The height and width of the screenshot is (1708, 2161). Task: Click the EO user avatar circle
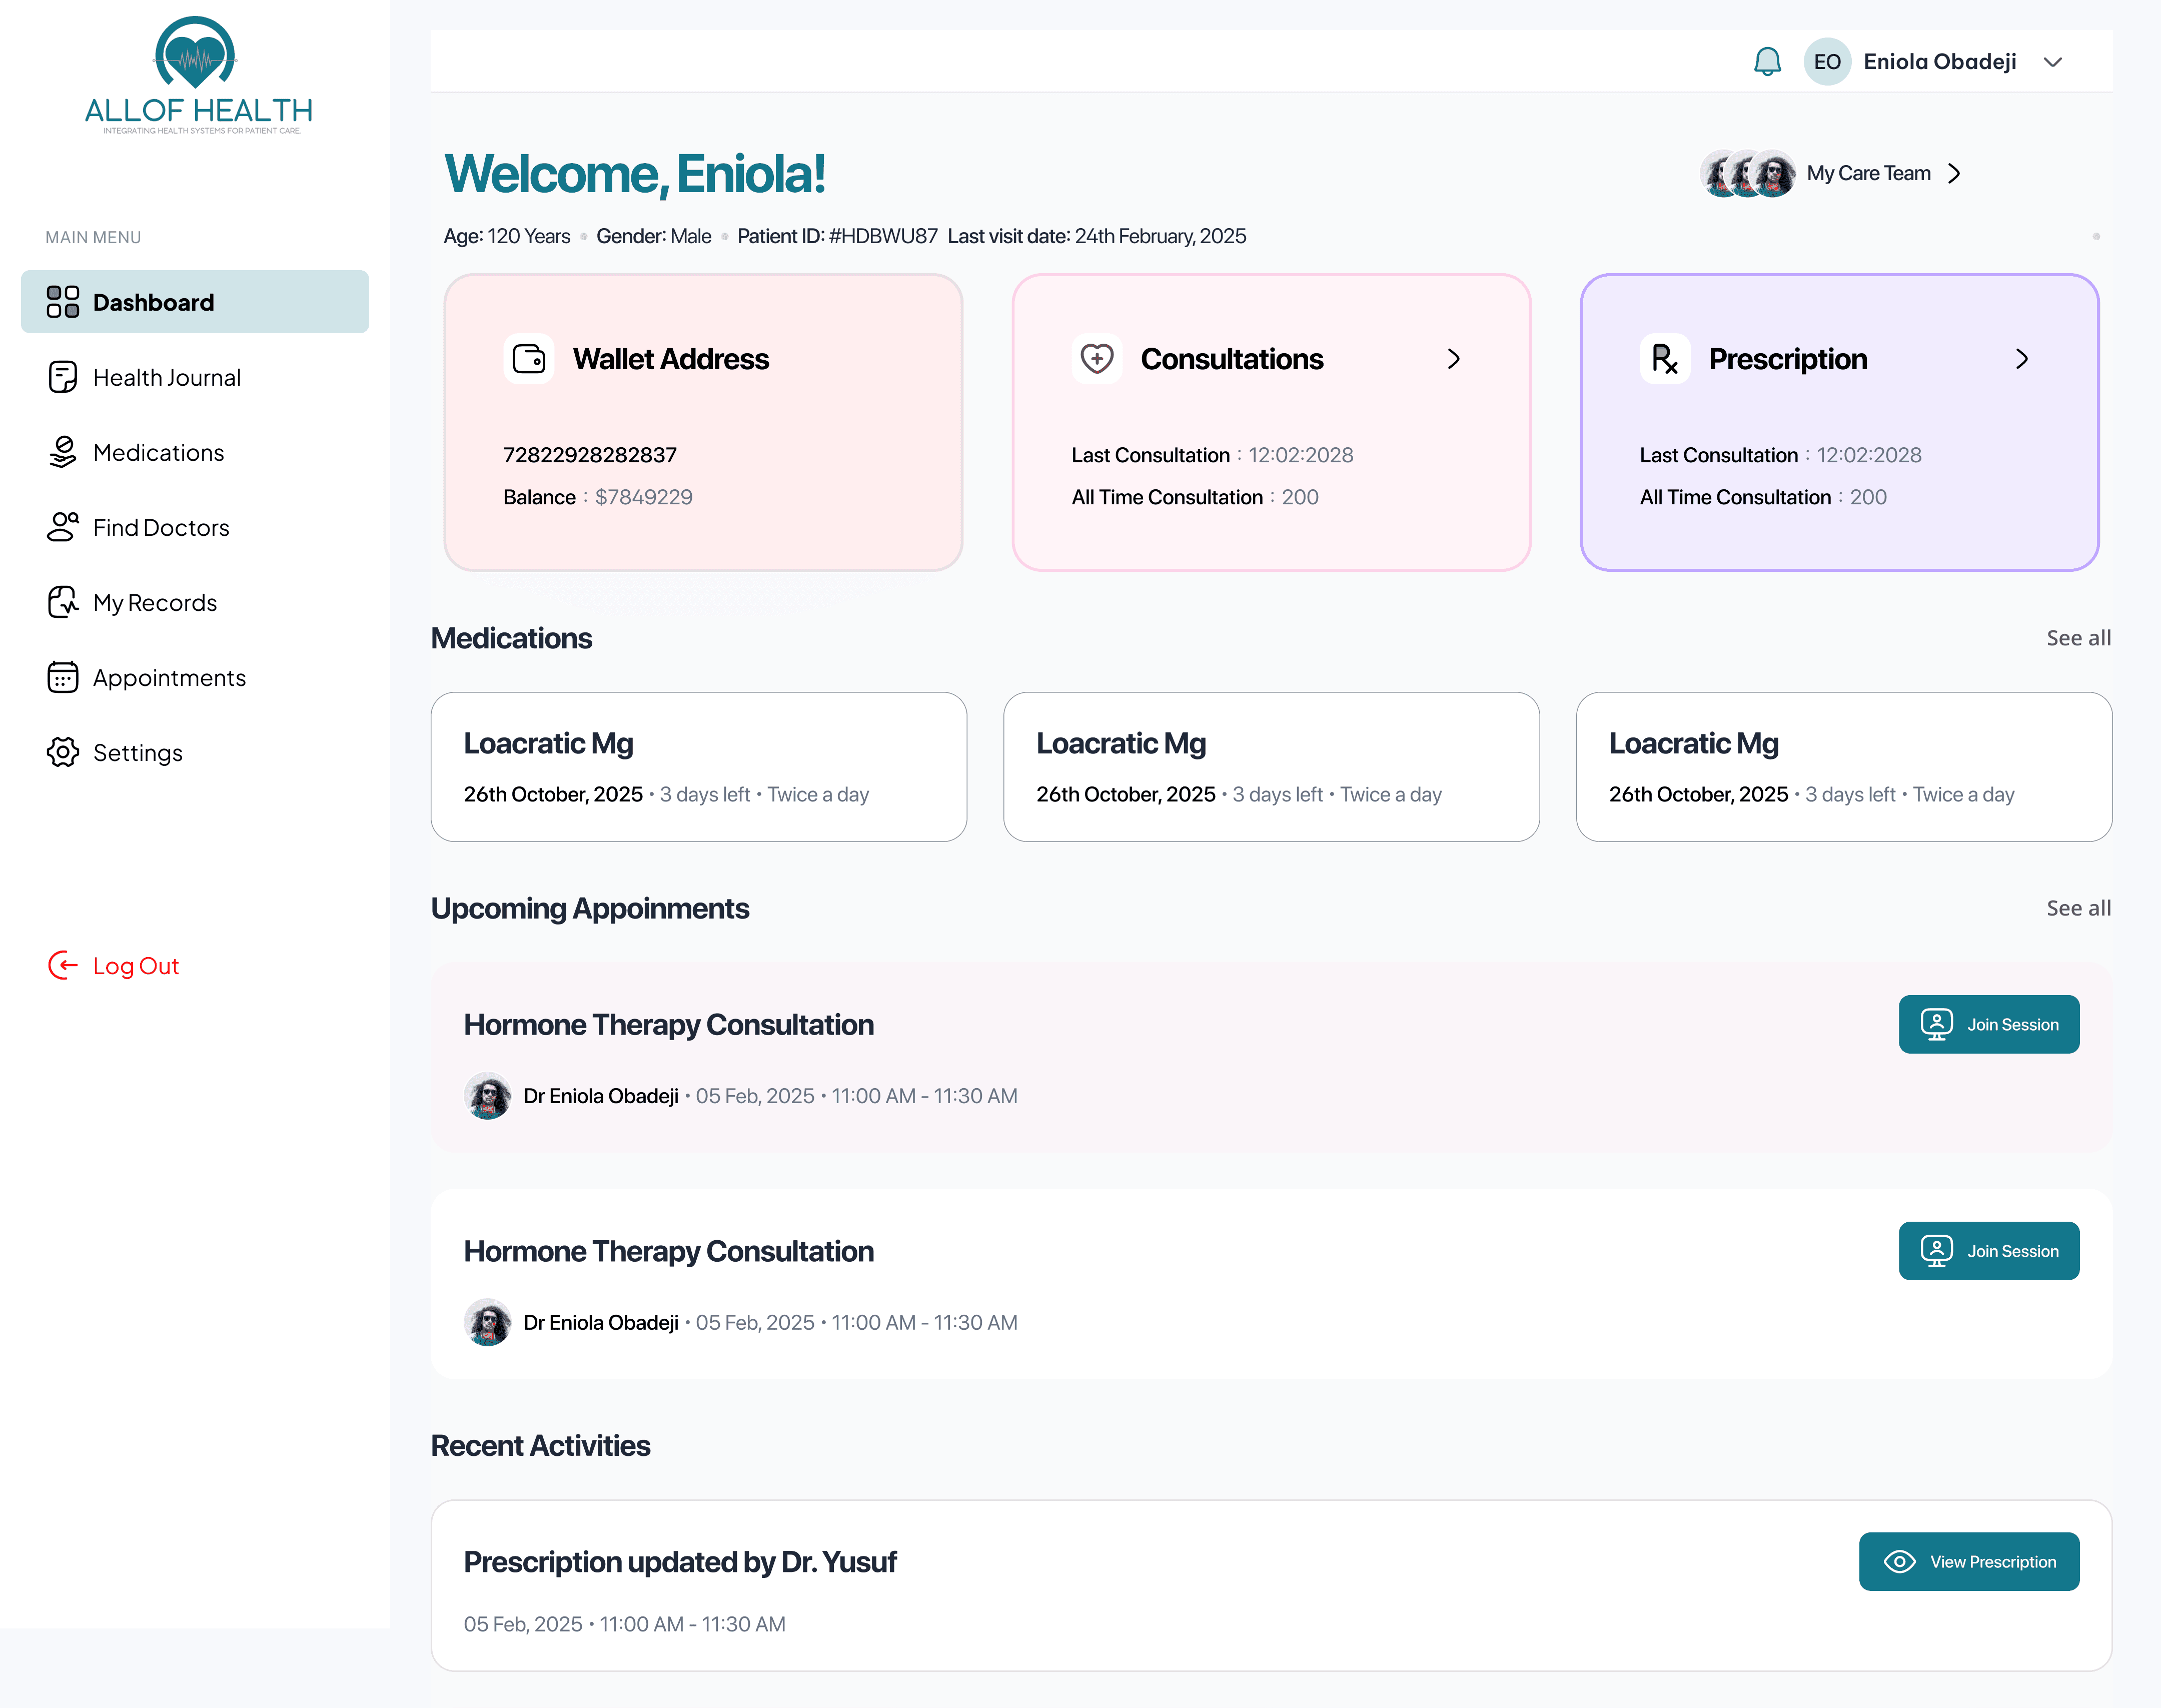click(x=1827, y=62)
